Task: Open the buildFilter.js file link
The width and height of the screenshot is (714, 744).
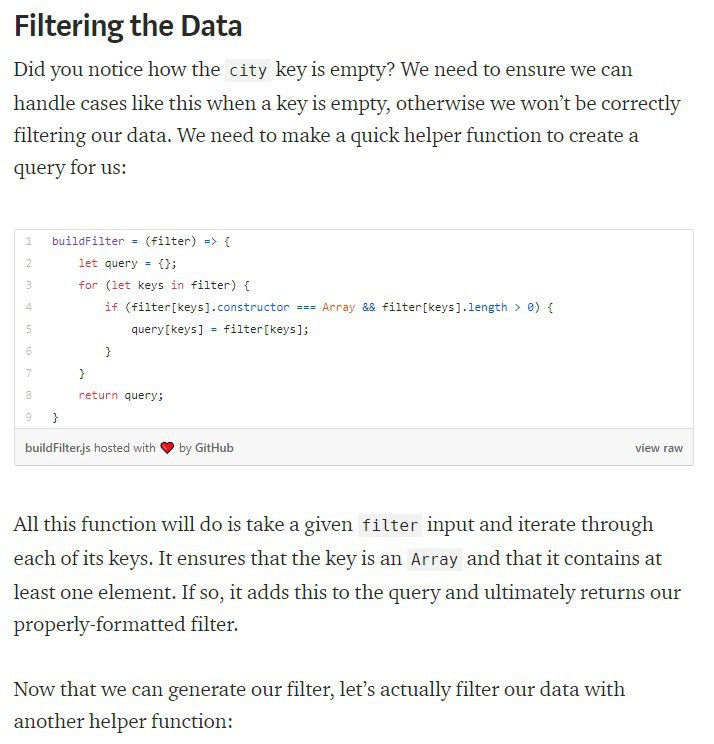Action: coord(57,448)
